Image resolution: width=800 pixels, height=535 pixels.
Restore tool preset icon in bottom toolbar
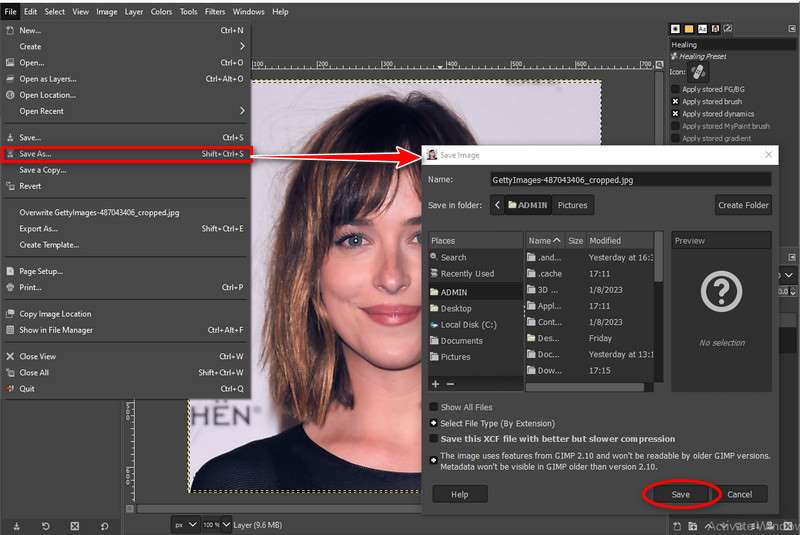tap(45, 526)
